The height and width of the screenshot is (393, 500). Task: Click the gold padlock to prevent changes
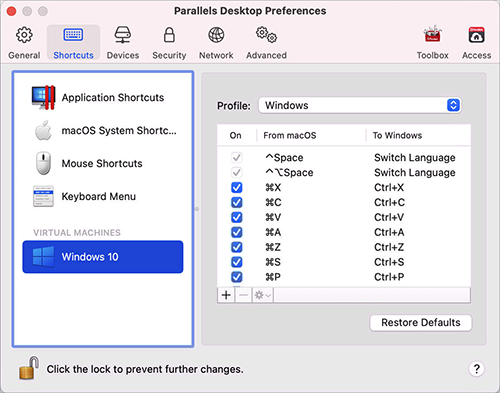click(28, 368)
